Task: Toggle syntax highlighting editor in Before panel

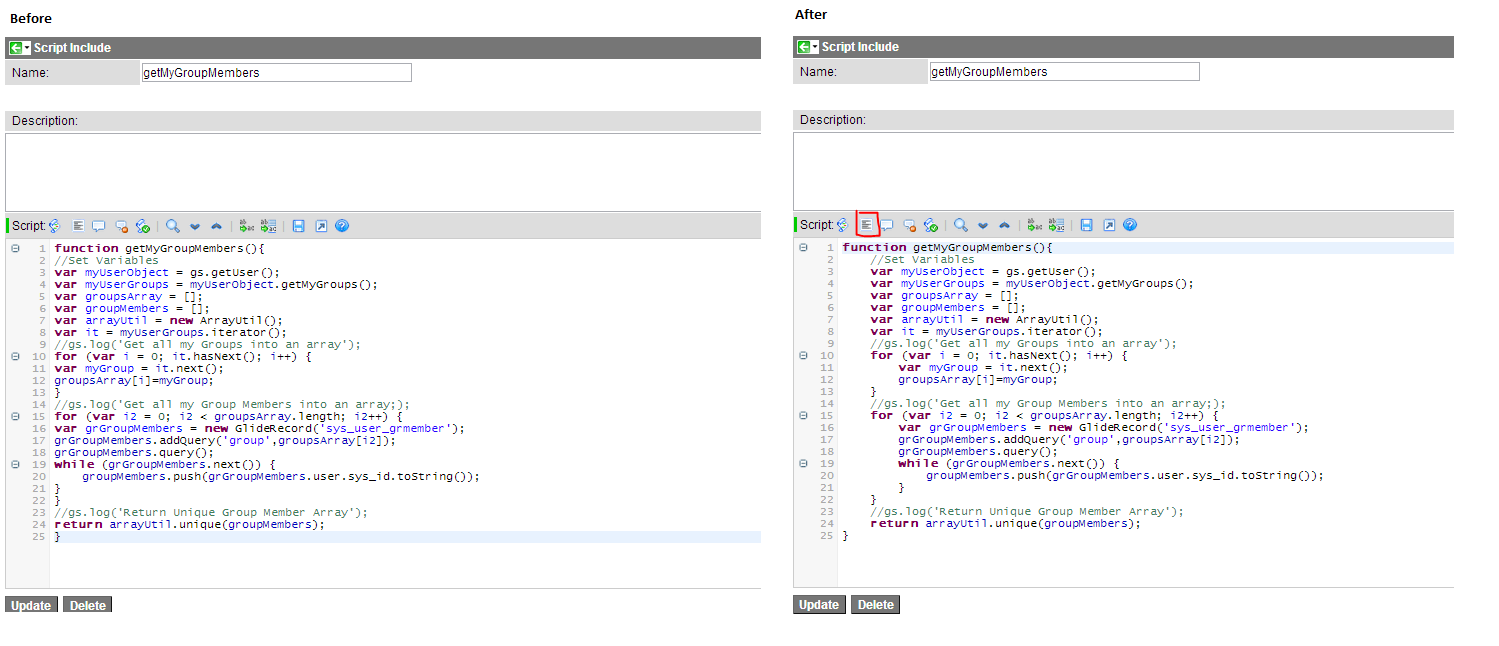Action: click(55, 226)
